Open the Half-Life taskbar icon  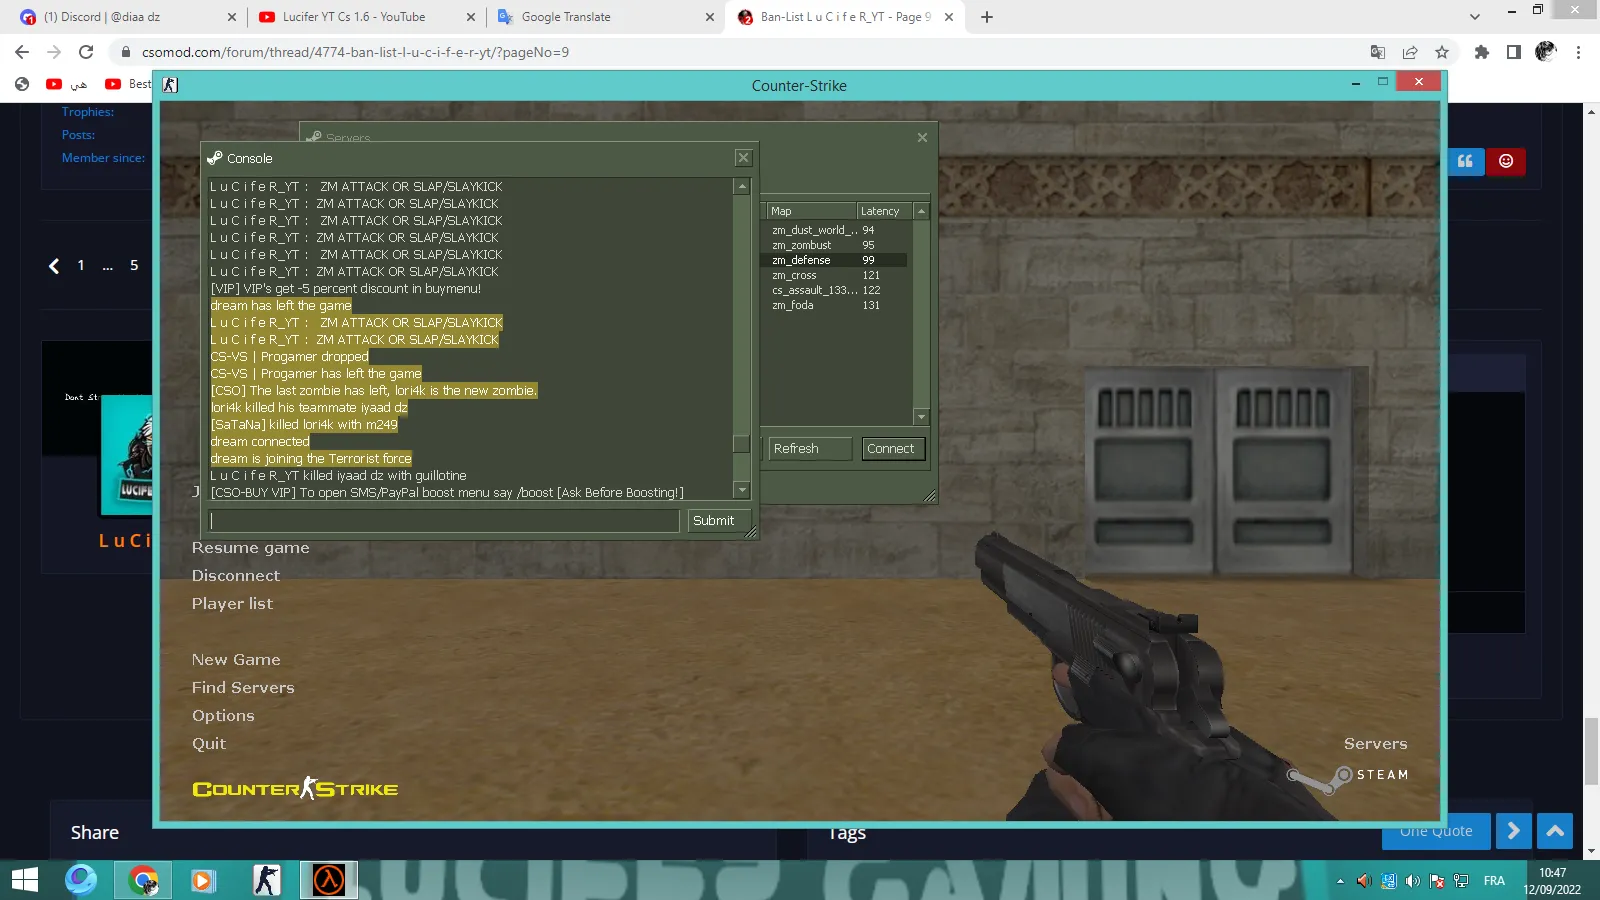click(x=328, y=880)
